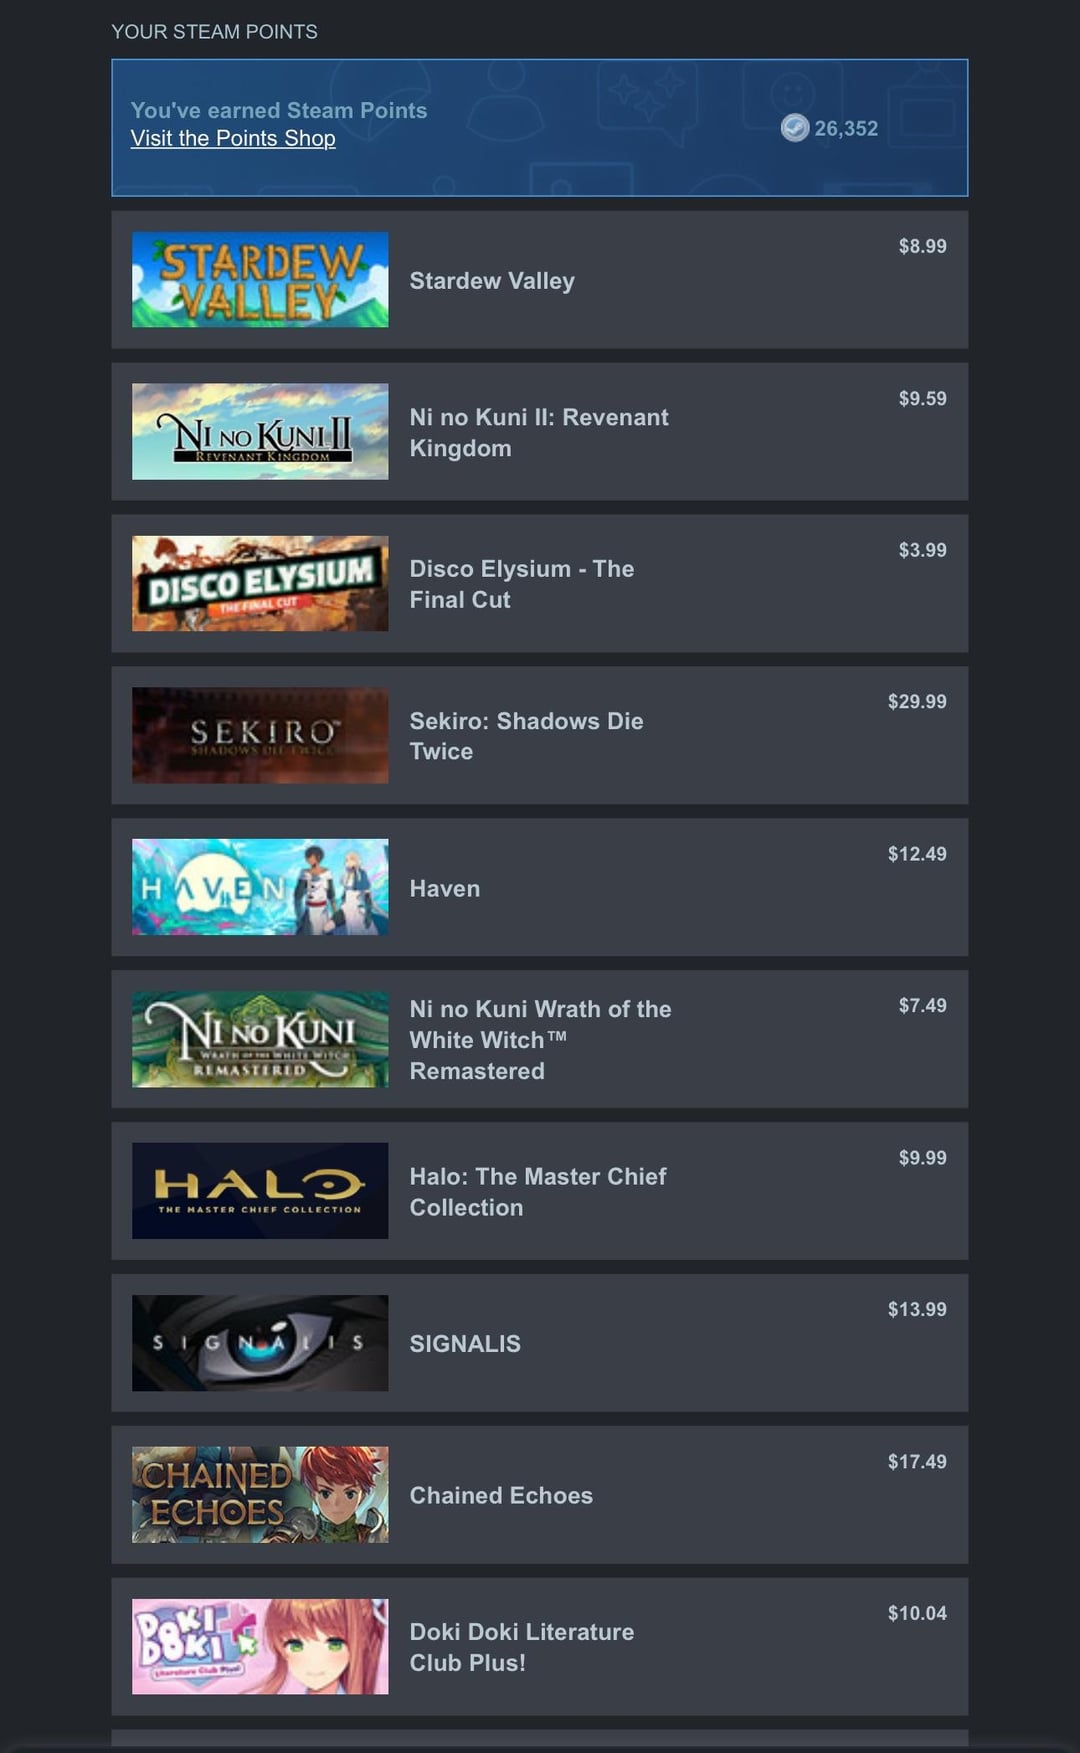Click the Disco Elysium Final Cut thumbnail
This screenshot has width=1080, height=1753.
click(x=260, y=584)
